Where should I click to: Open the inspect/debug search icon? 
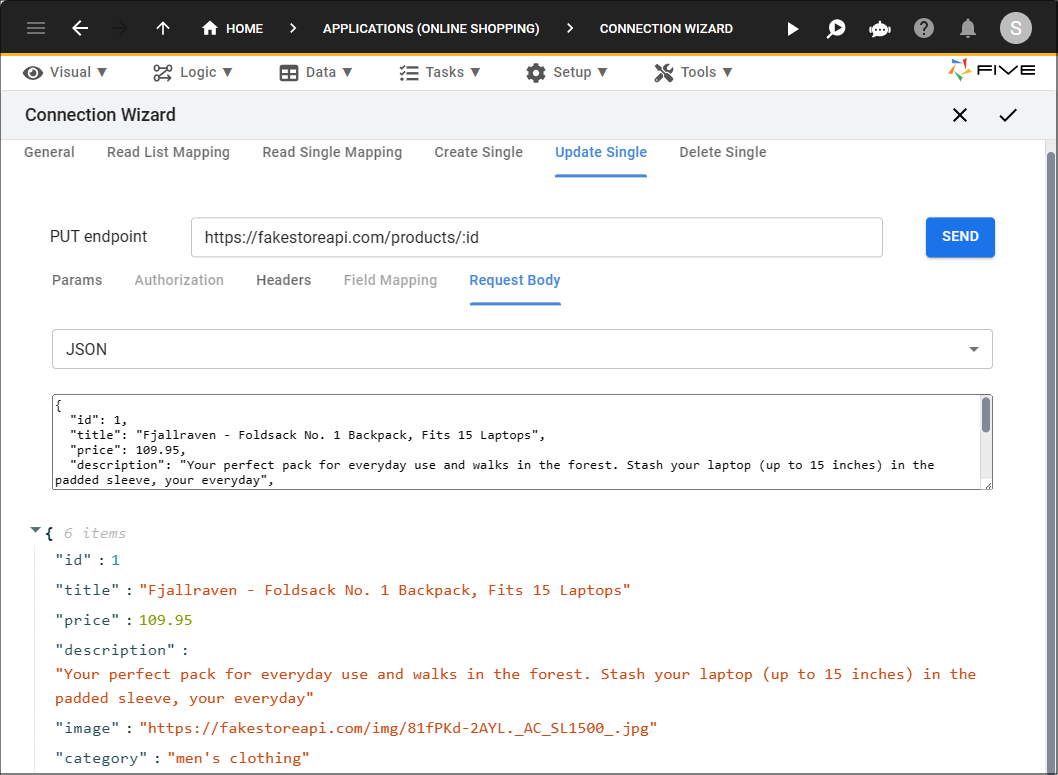[836, 29]
